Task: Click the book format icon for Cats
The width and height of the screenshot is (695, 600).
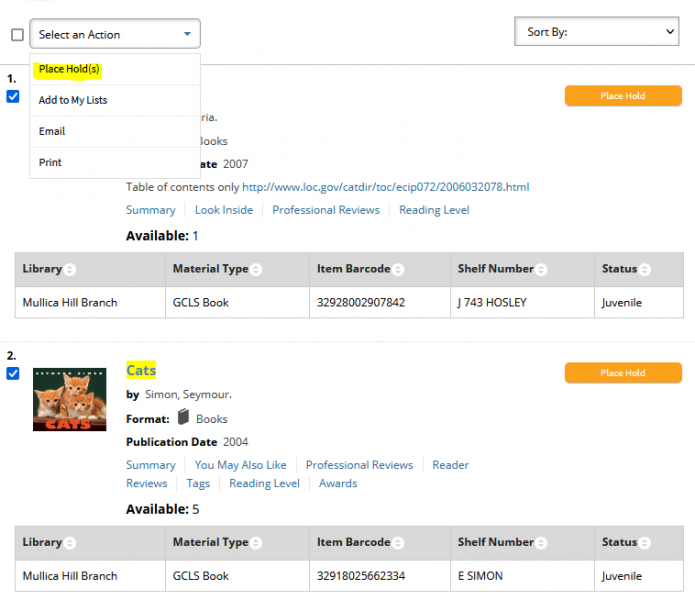Action: coord(184,418)
